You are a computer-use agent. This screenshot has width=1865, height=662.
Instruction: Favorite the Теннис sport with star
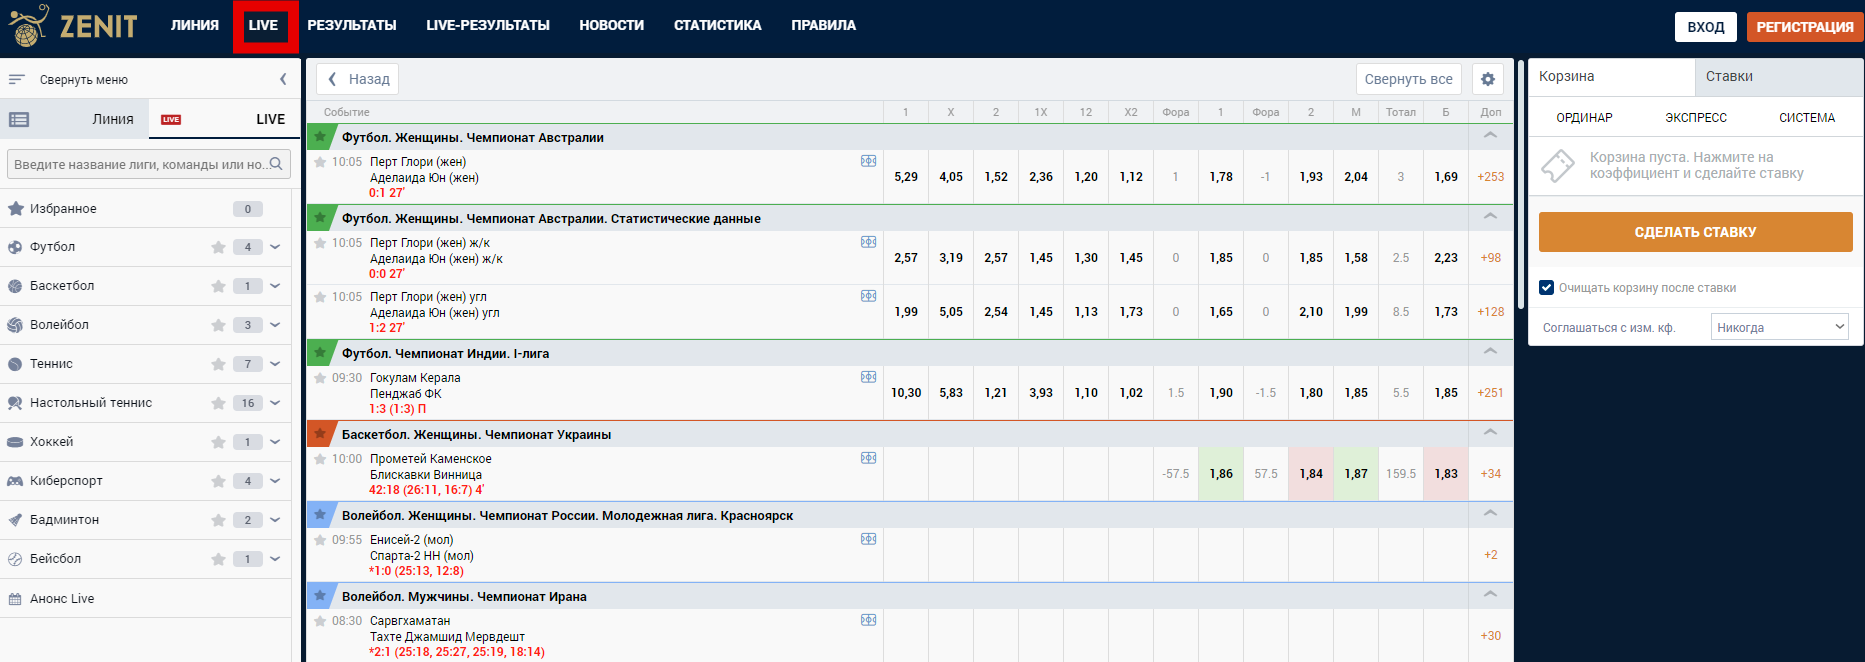pyautogui.click(x=218, y=364)
